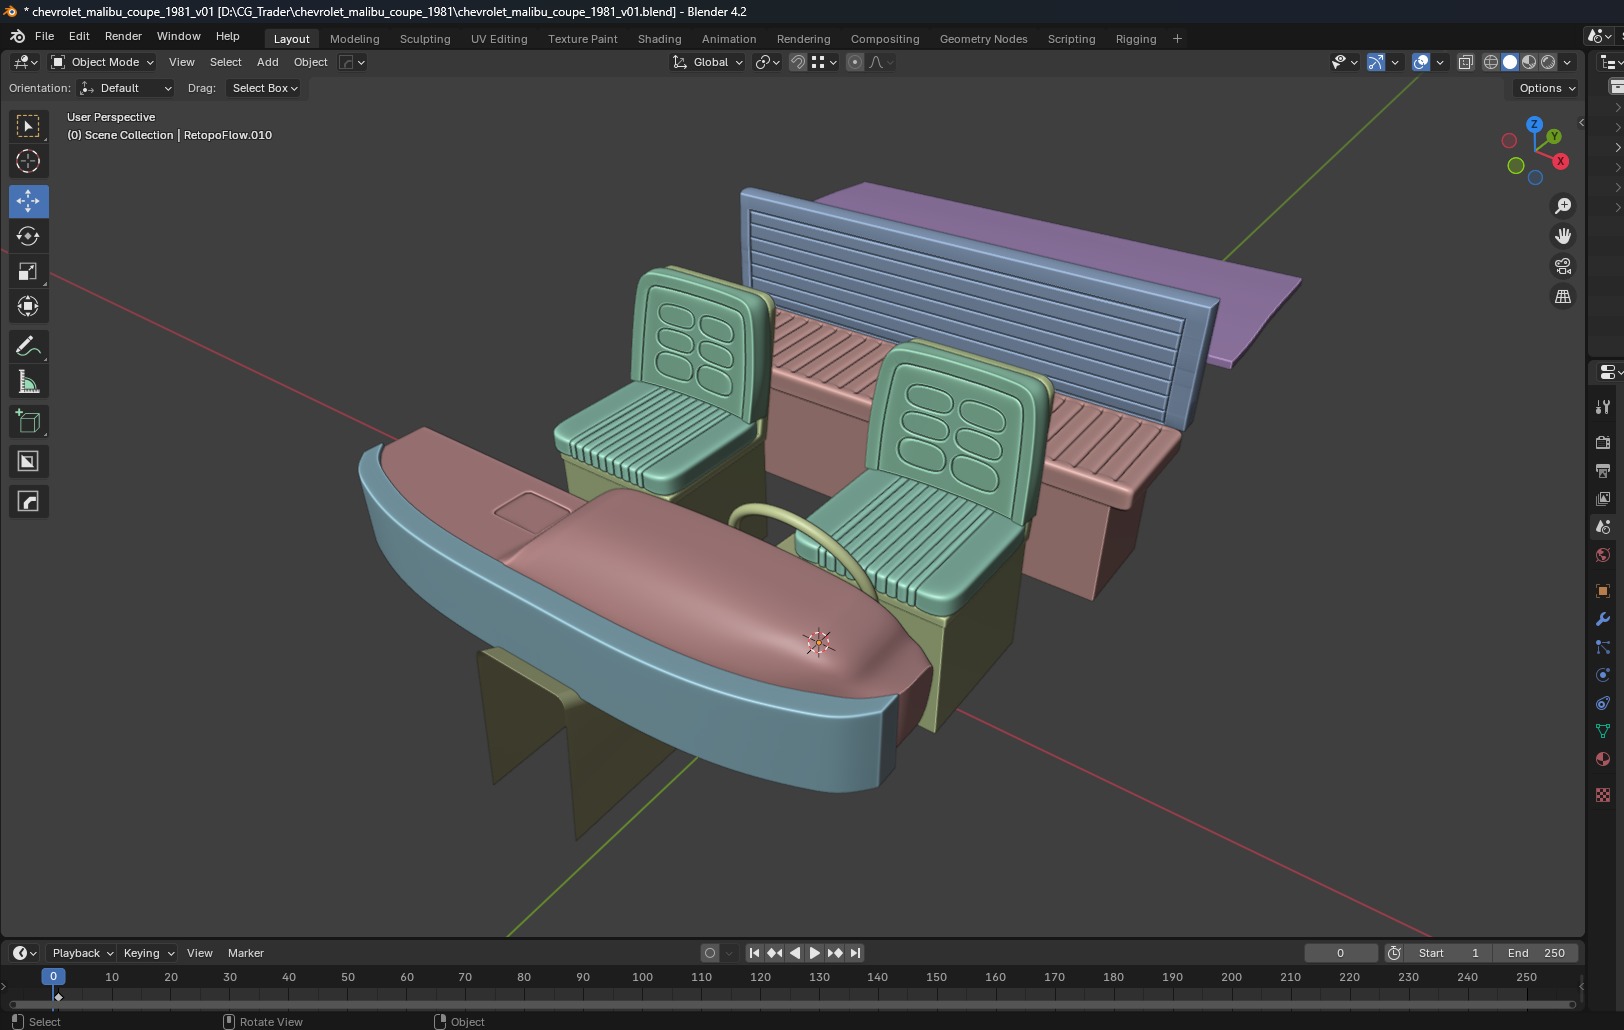
Task: Toggle viewport overlays display
Action: [1421, 62]
